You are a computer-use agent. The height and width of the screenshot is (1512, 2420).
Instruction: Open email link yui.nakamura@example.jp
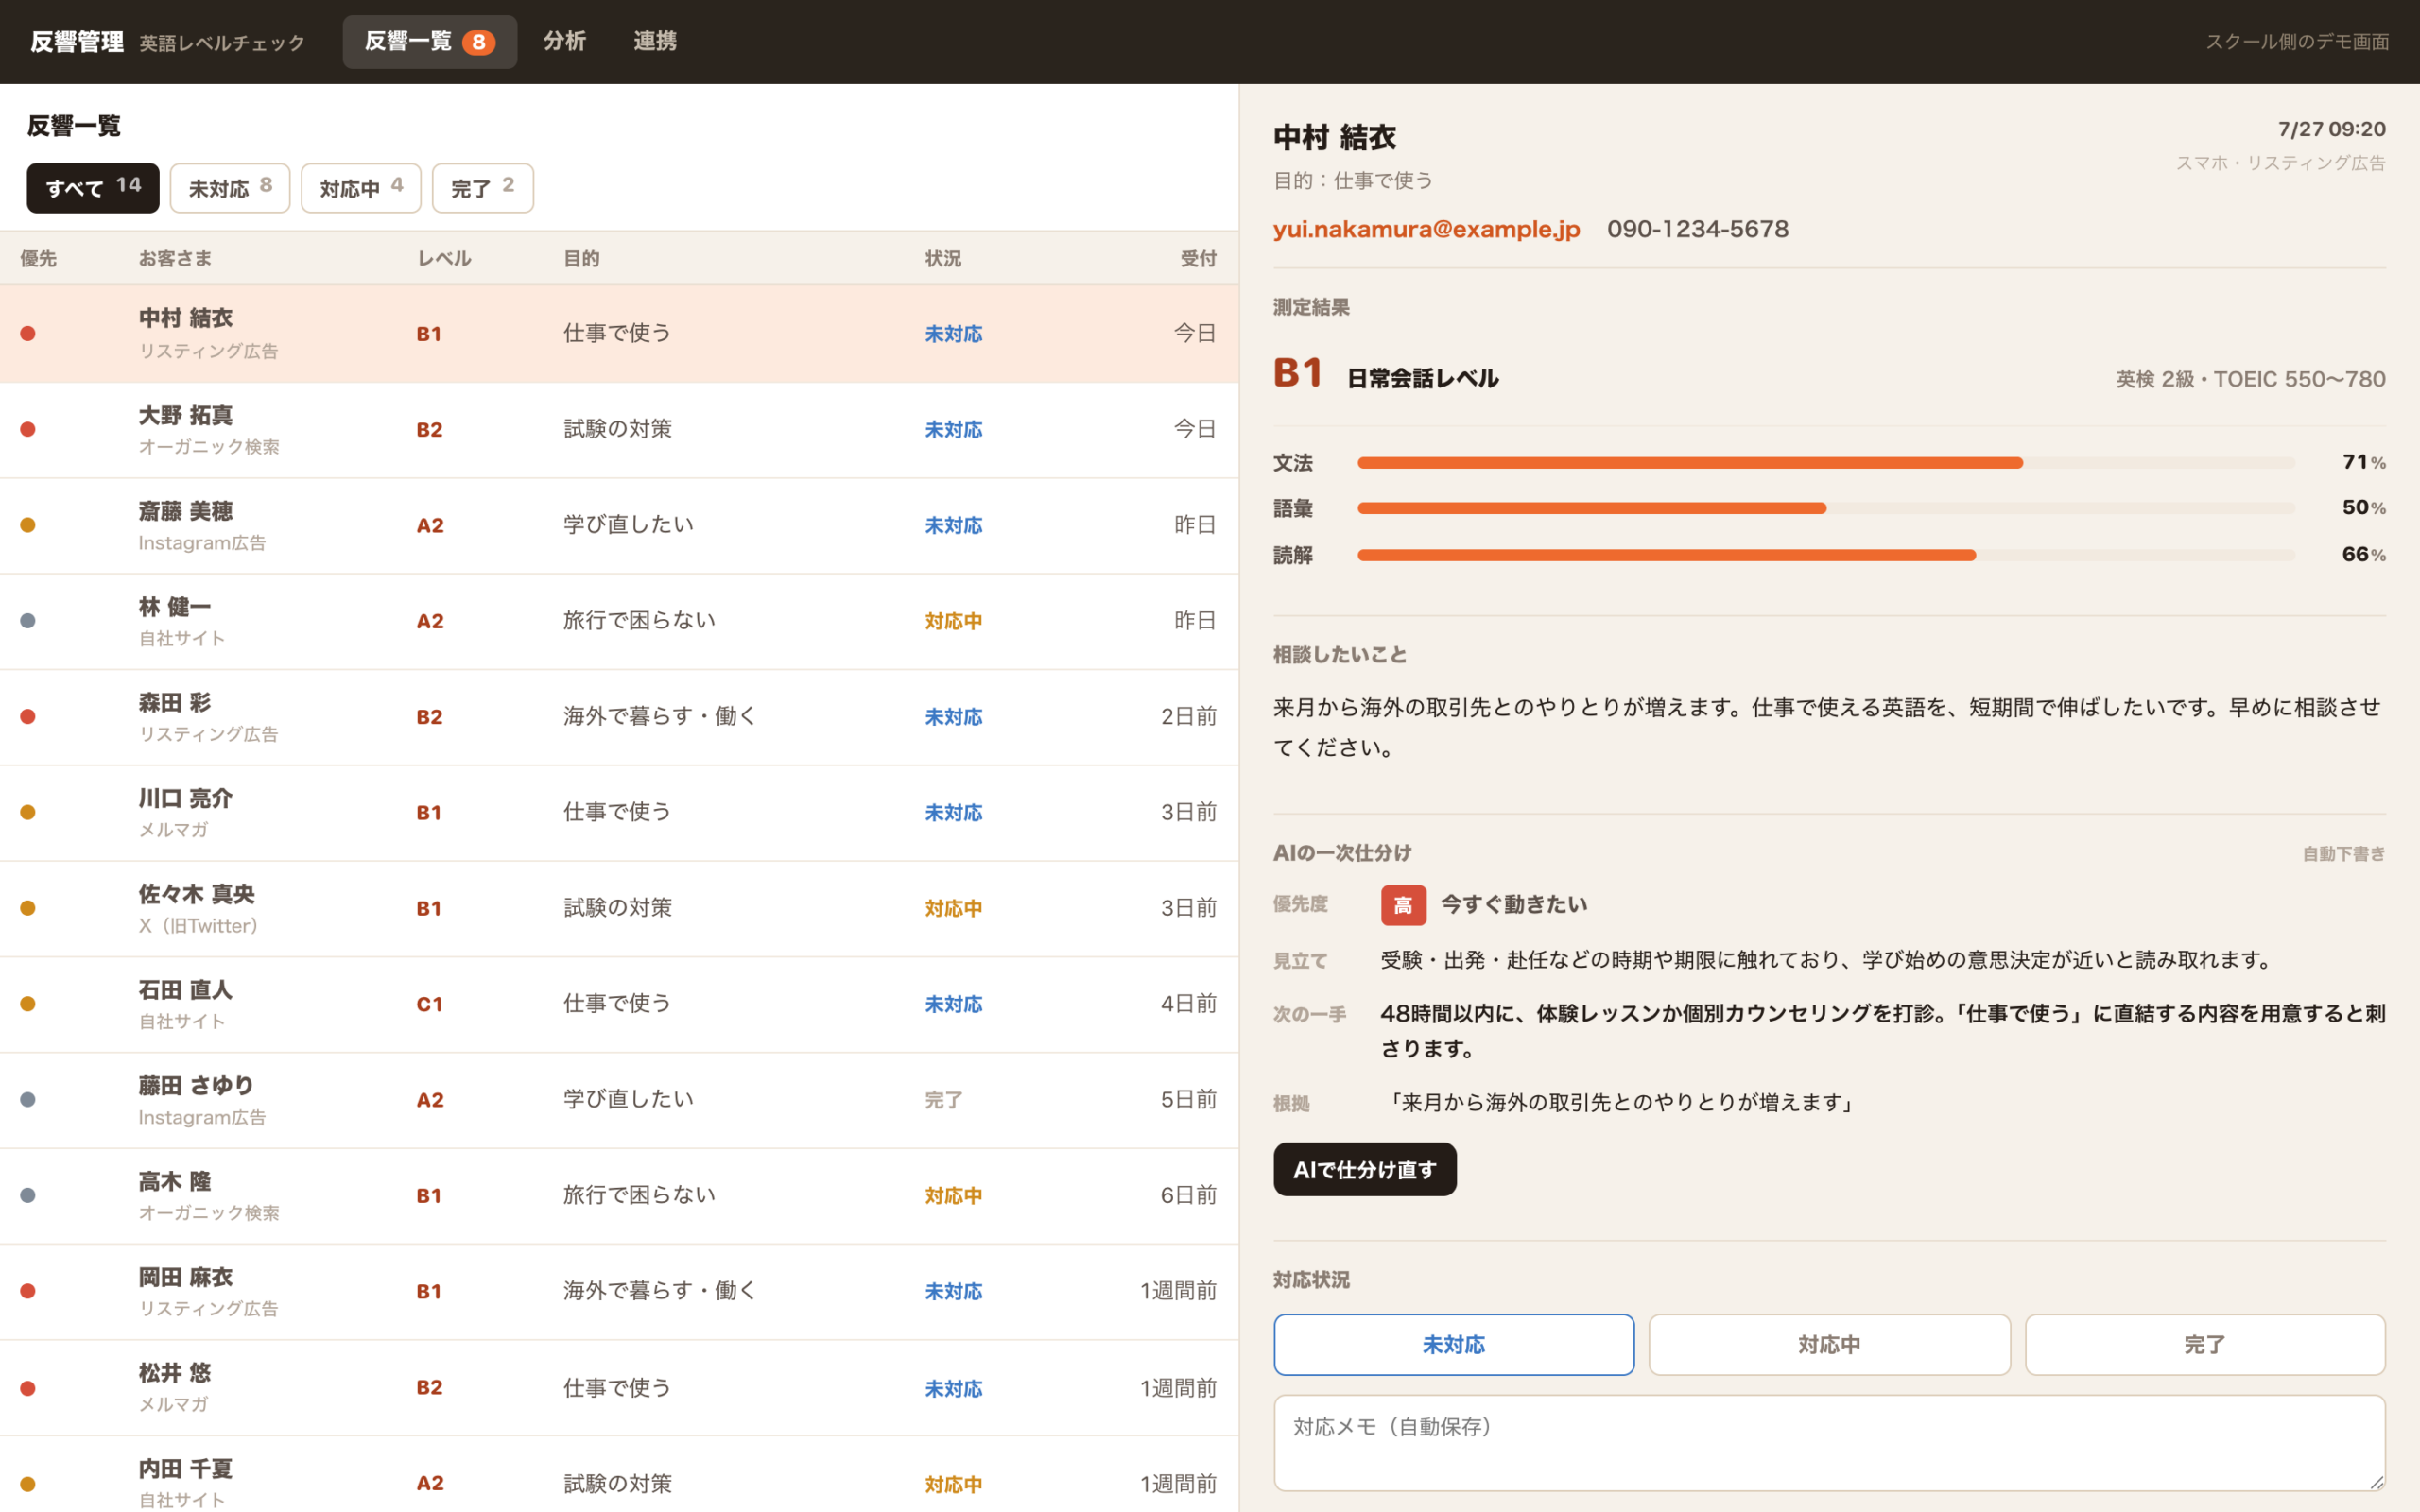tap(1426, 229)
